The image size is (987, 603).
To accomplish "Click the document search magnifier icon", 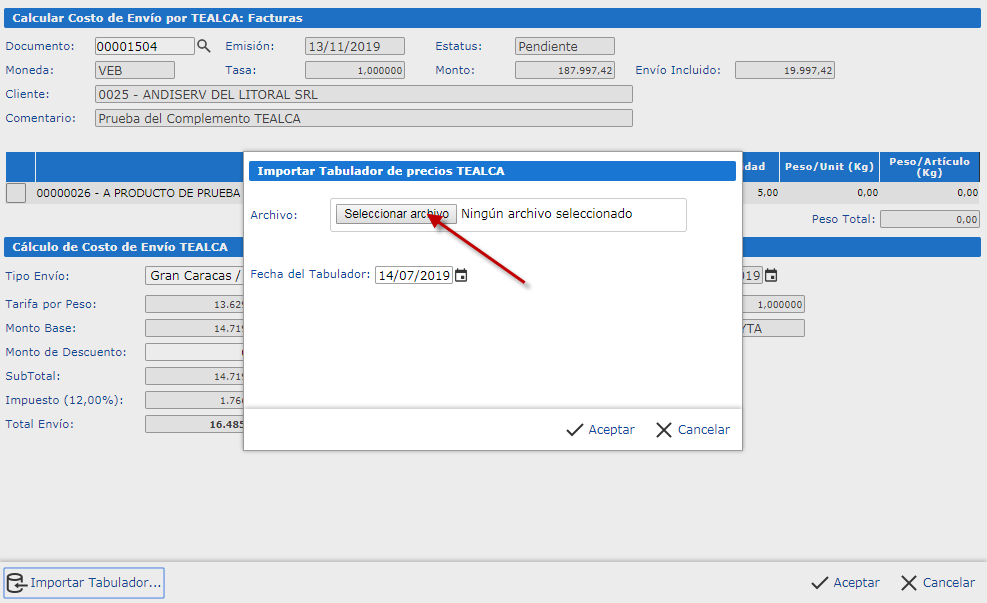I will tap(203, 46).
